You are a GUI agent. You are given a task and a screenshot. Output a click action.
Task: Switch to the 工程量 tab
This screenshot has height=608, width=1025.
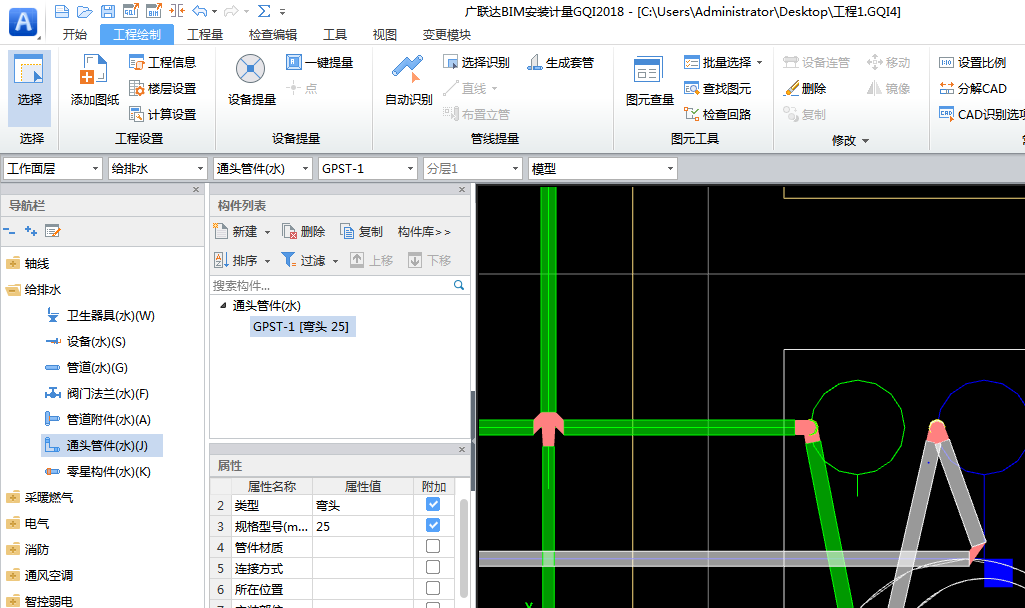pyautogui.click(x=205, y=35)
